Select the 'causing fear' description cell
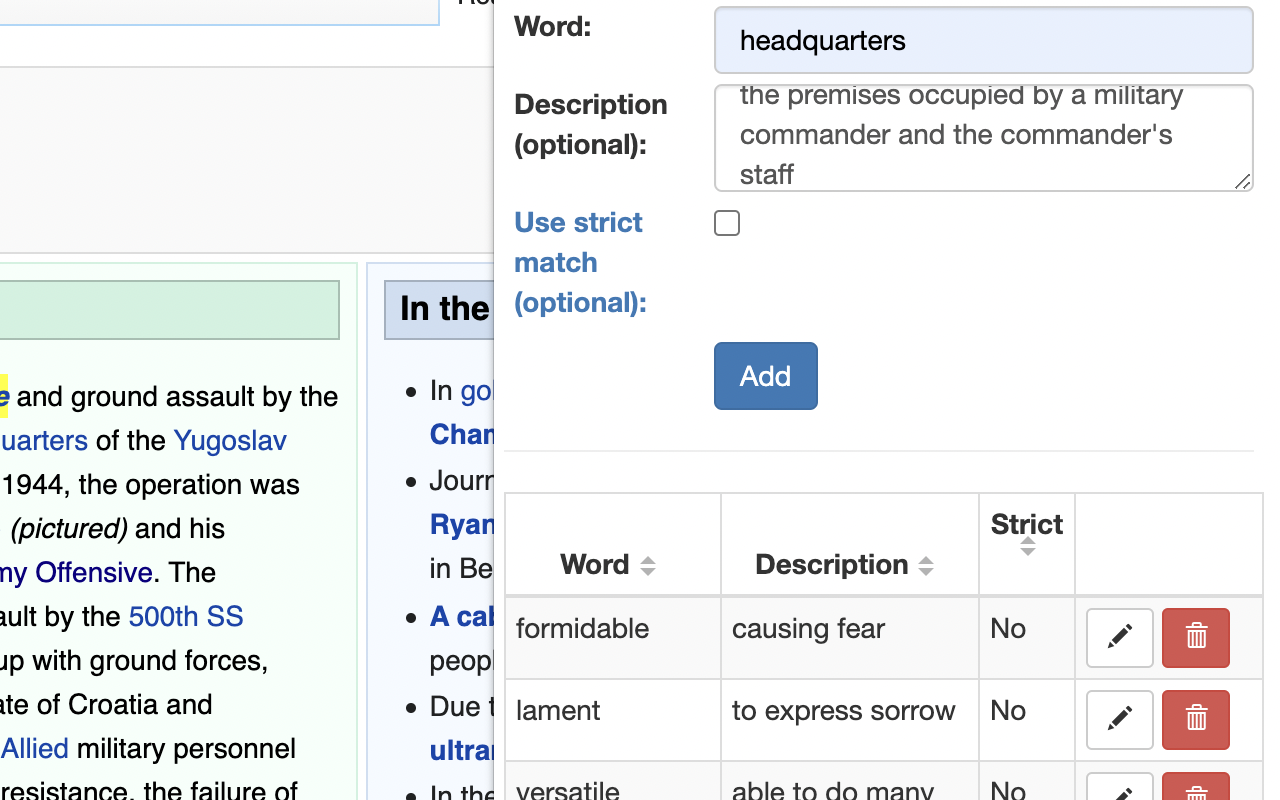 pyautogui.click(x=849, y=638)
